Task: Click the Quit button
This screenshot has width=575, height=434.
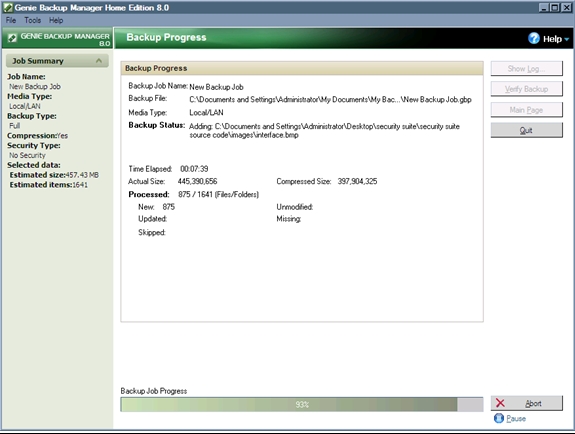Action: pos(526,130)
